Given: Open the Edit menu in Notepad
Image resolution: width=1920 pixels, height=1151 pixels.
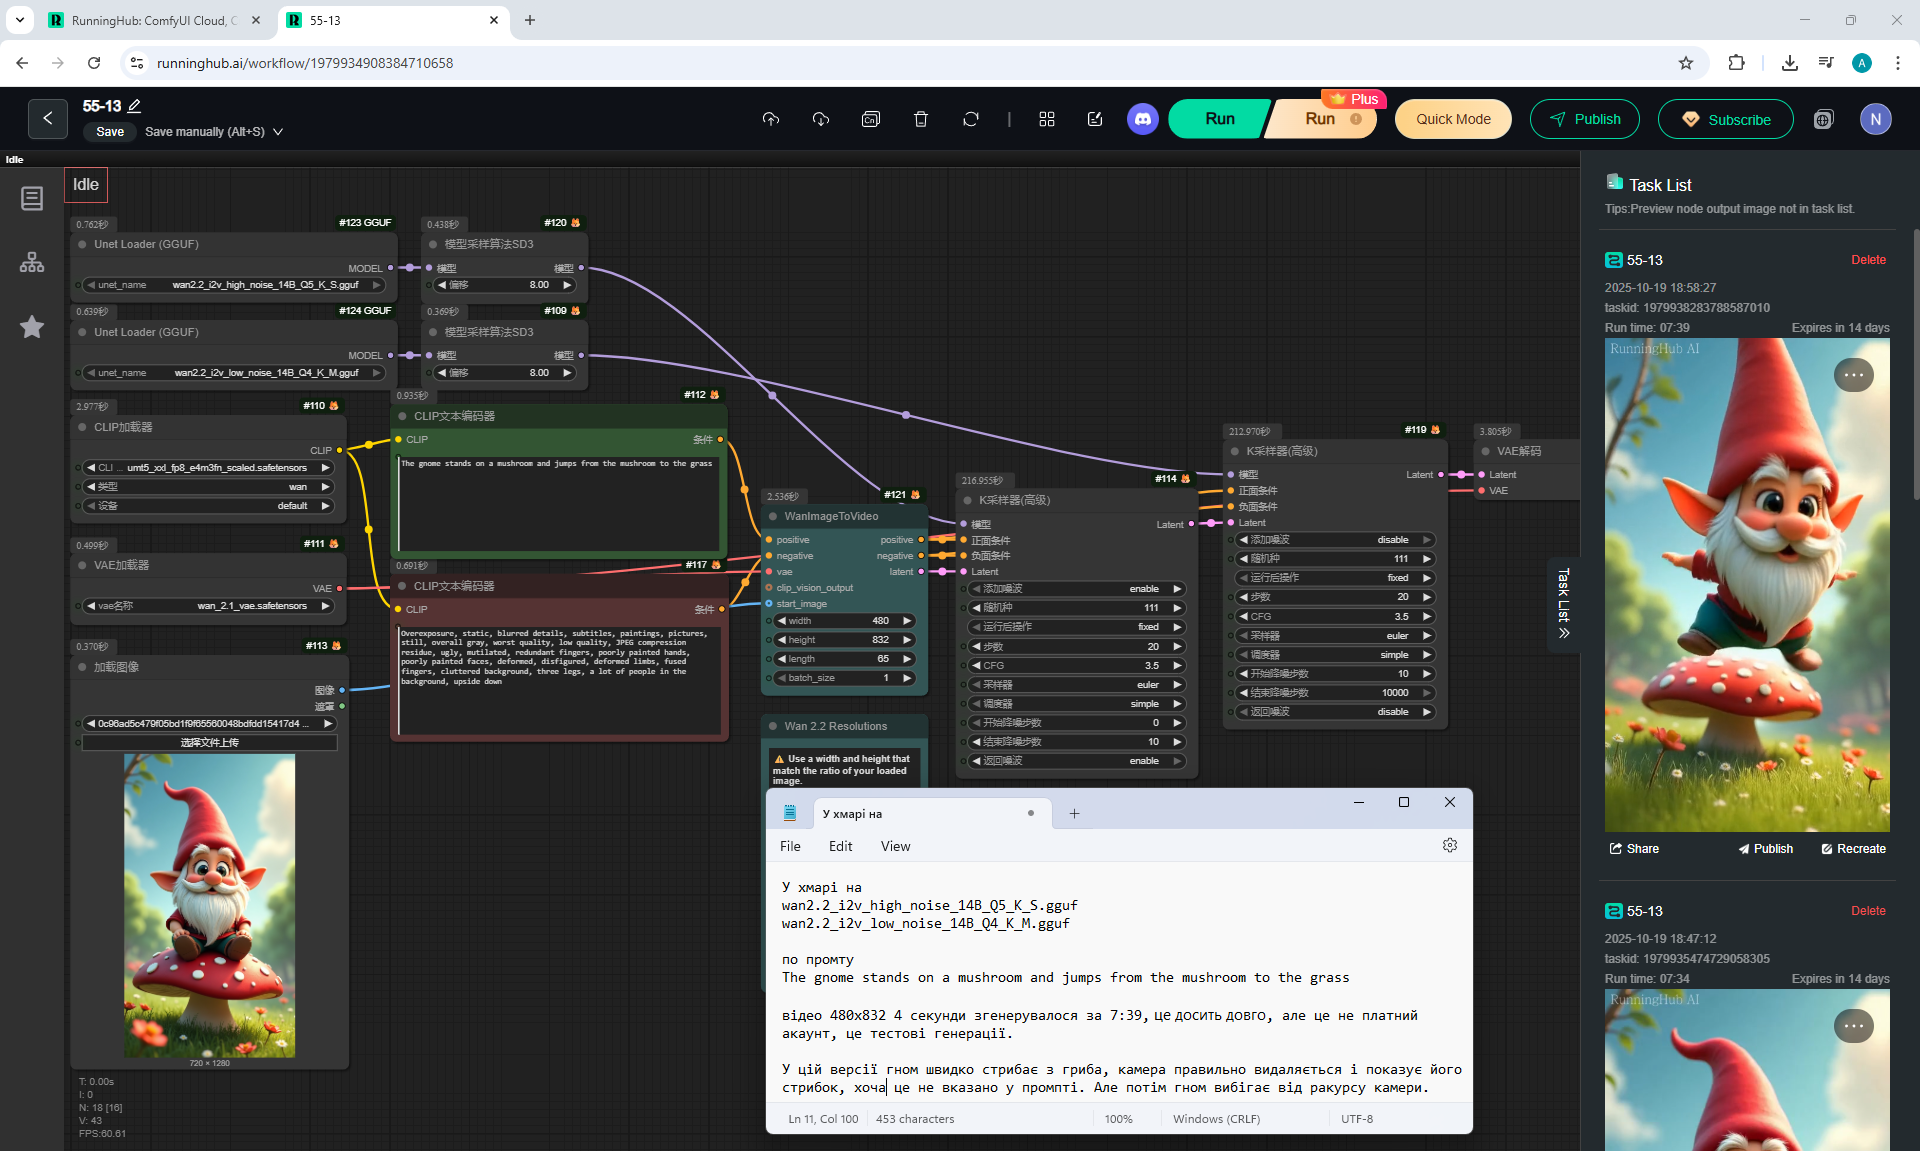Looking at the screenshot, I should point(840,846).
